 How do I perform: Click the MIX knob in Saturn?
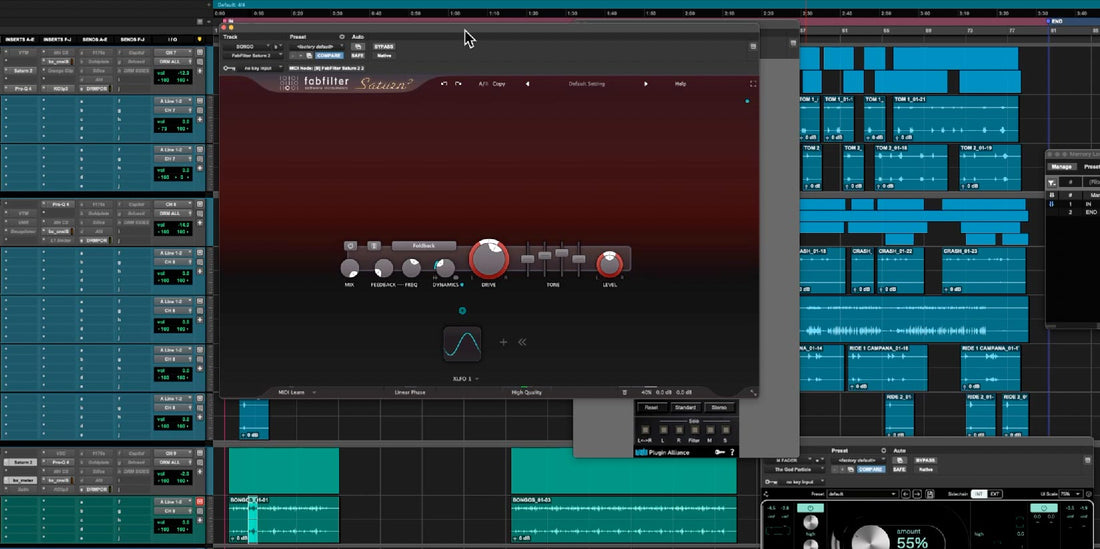click(349, 268)
